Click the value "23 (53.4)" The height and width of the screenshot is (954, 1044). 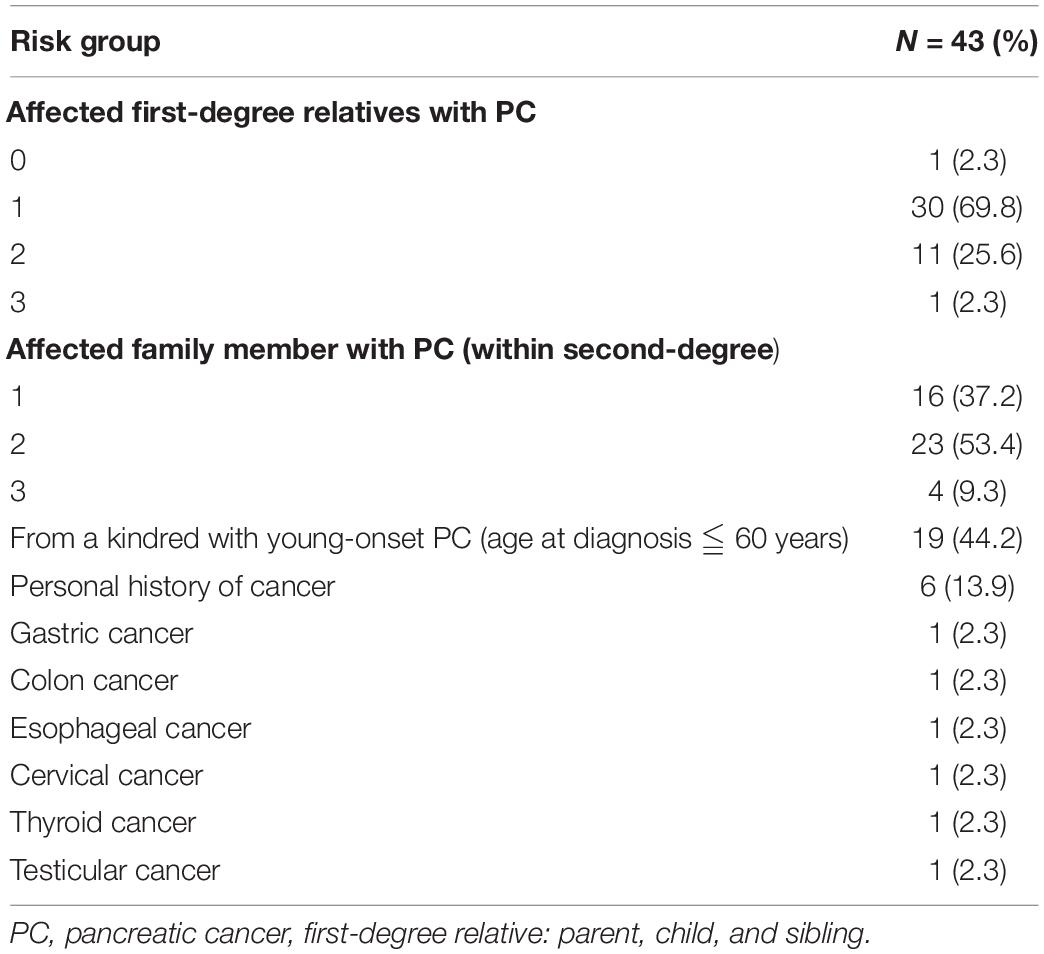tap(966, 444)
